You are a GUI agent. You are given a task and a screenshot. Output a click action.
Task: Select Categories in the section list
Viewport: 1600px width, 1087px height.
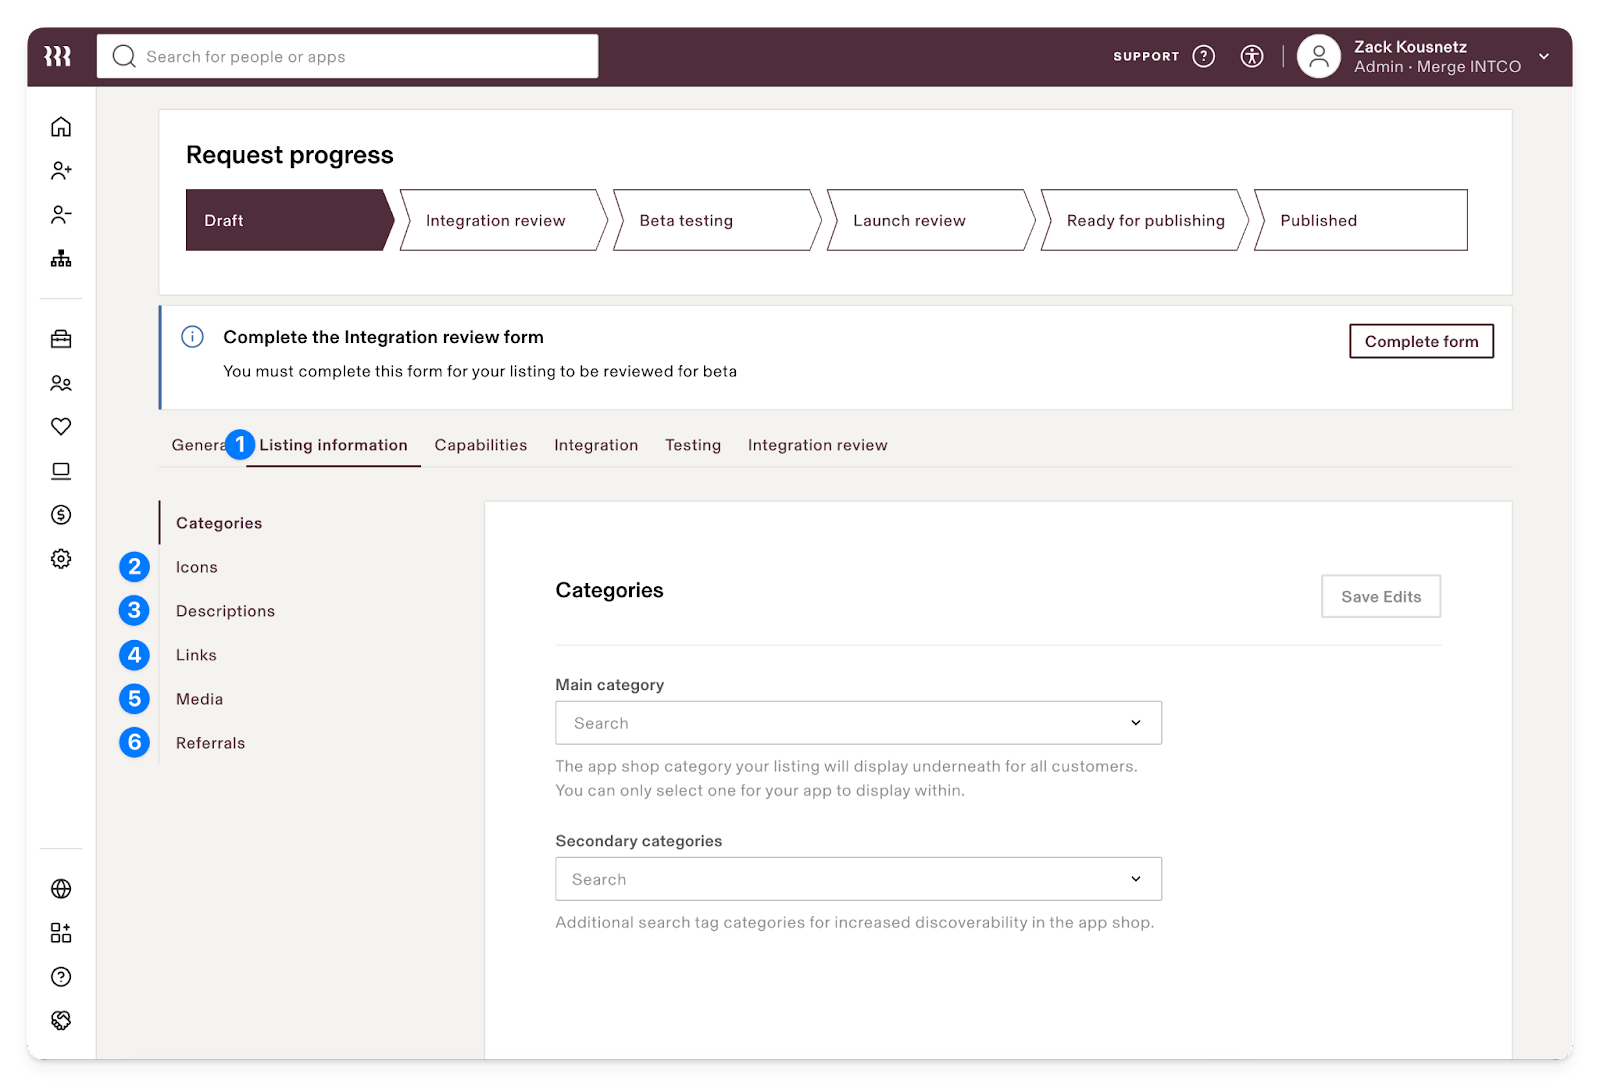(x=219, y=523)
